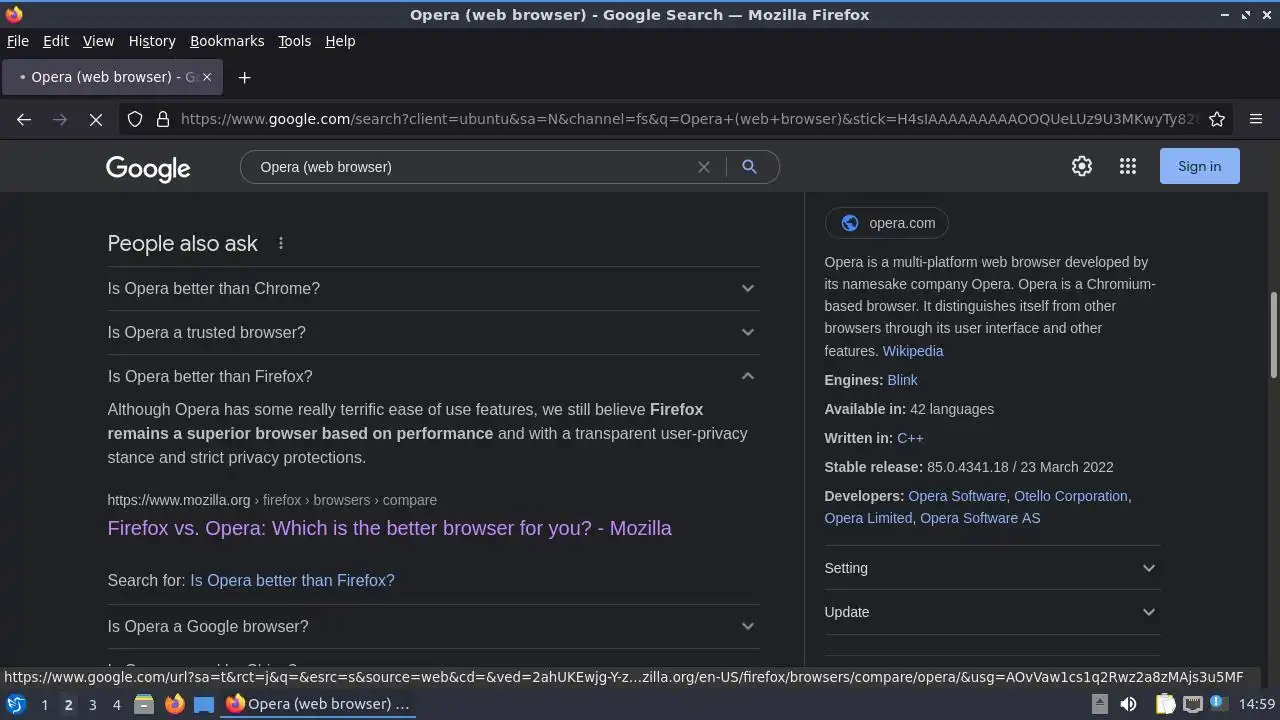The height and width of the screenshot is (720, 1280).
Task: Stop loading the page
Action: 96,119
